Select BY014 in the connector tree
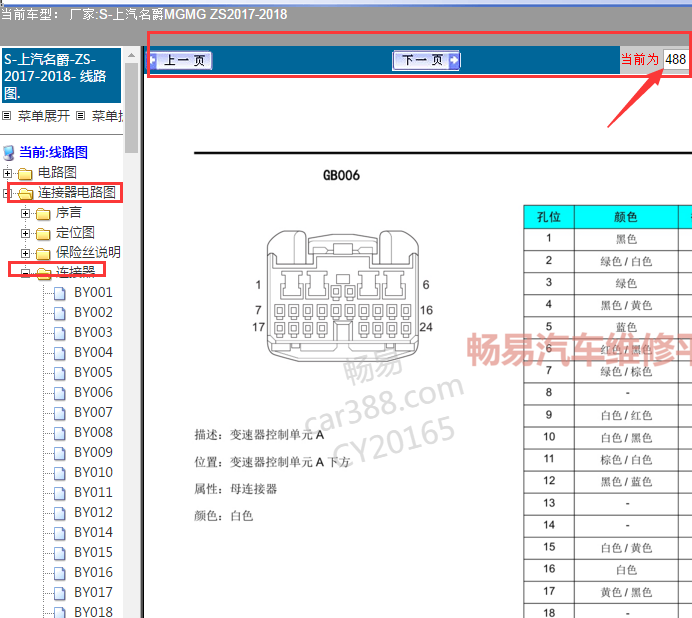 93,532
